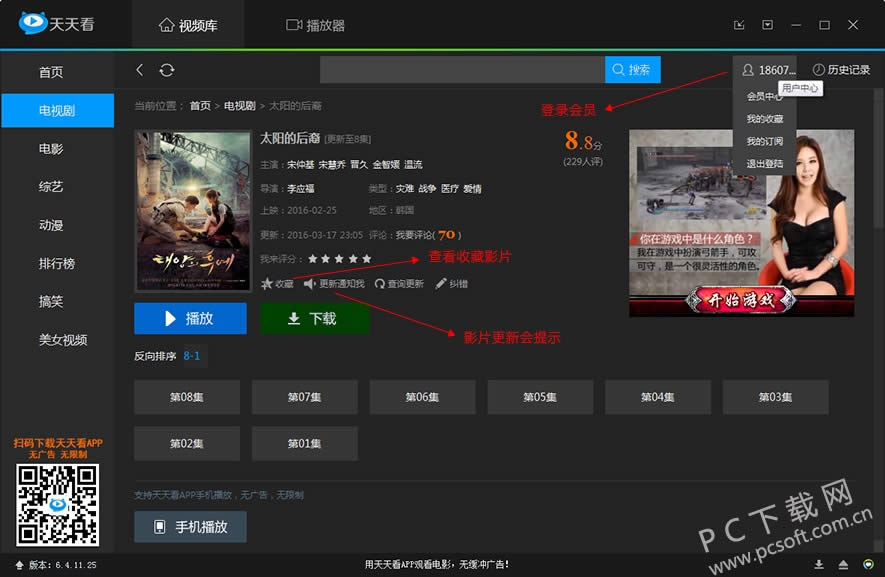Click genre tag 医疗

click(x=449, y=189)
